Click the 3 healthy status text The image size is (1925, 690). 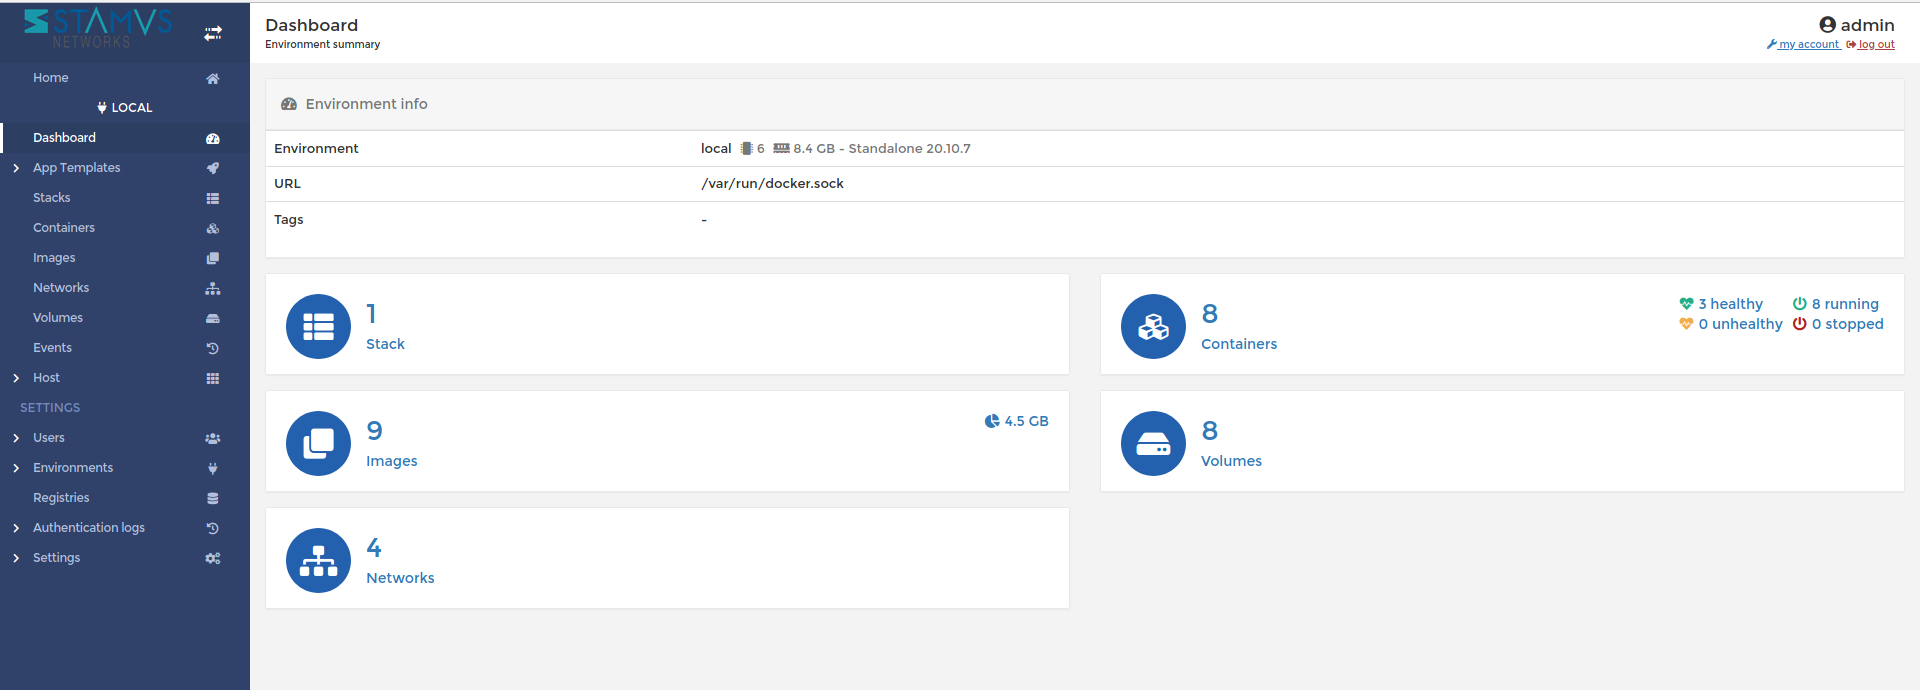1730,304
